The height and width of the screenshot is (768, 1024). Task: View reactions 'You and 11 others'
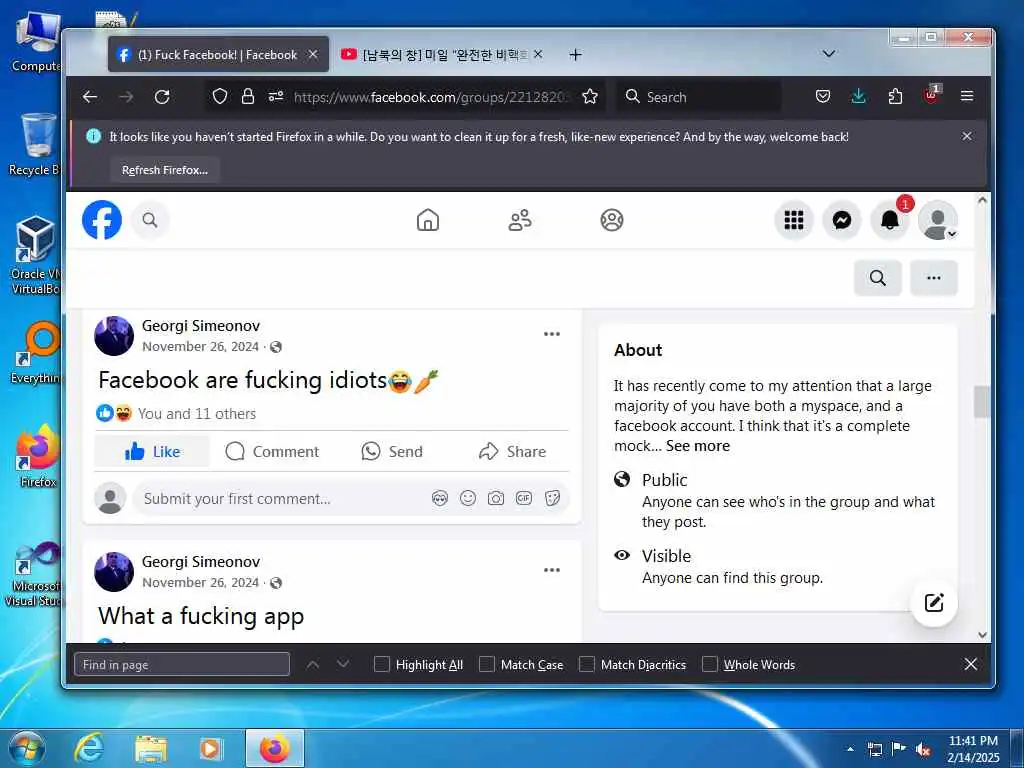pyautogui.click(x=197, y=413)
